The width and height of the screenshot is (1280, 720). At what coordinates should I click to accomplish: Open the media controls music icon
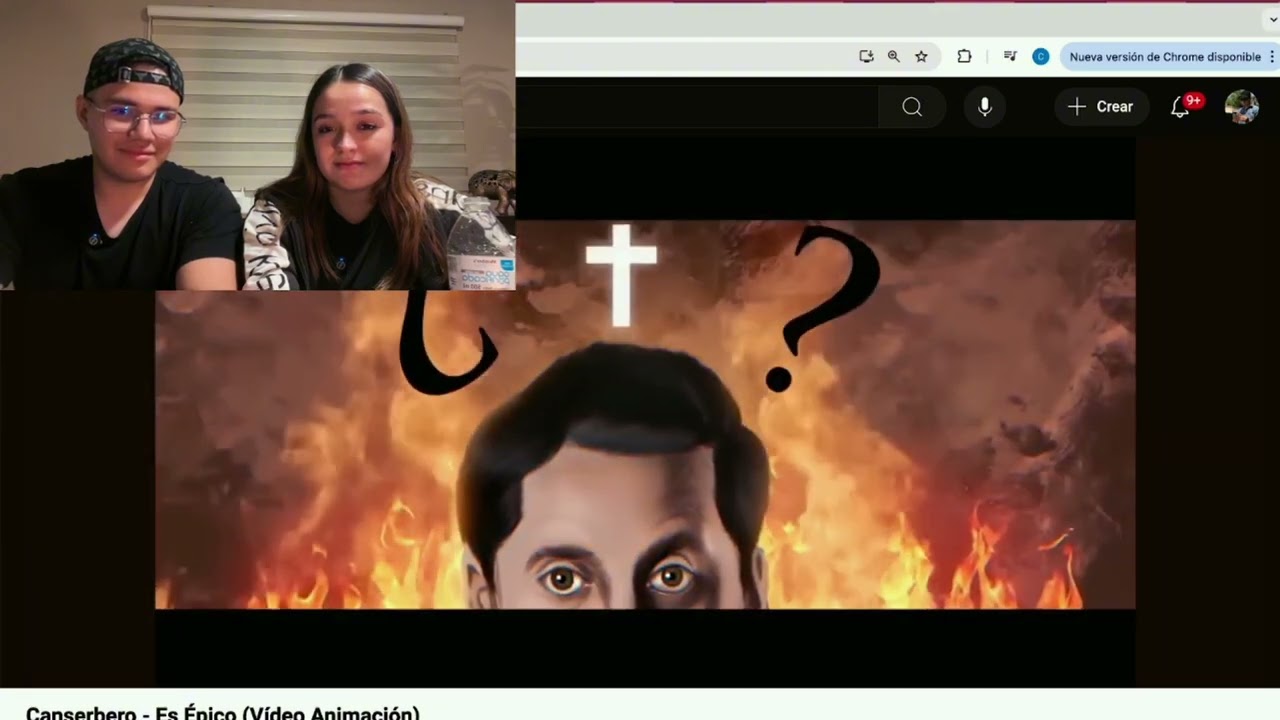1010,57
